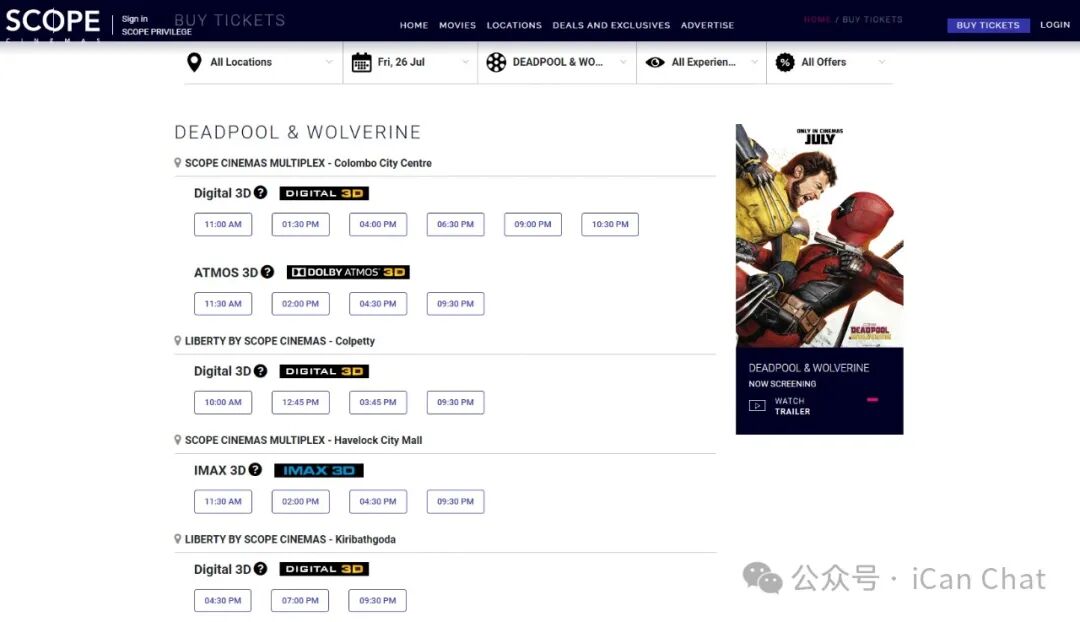Open help icon for Kiribathgoda Digital 3D

tap(260, 568)
